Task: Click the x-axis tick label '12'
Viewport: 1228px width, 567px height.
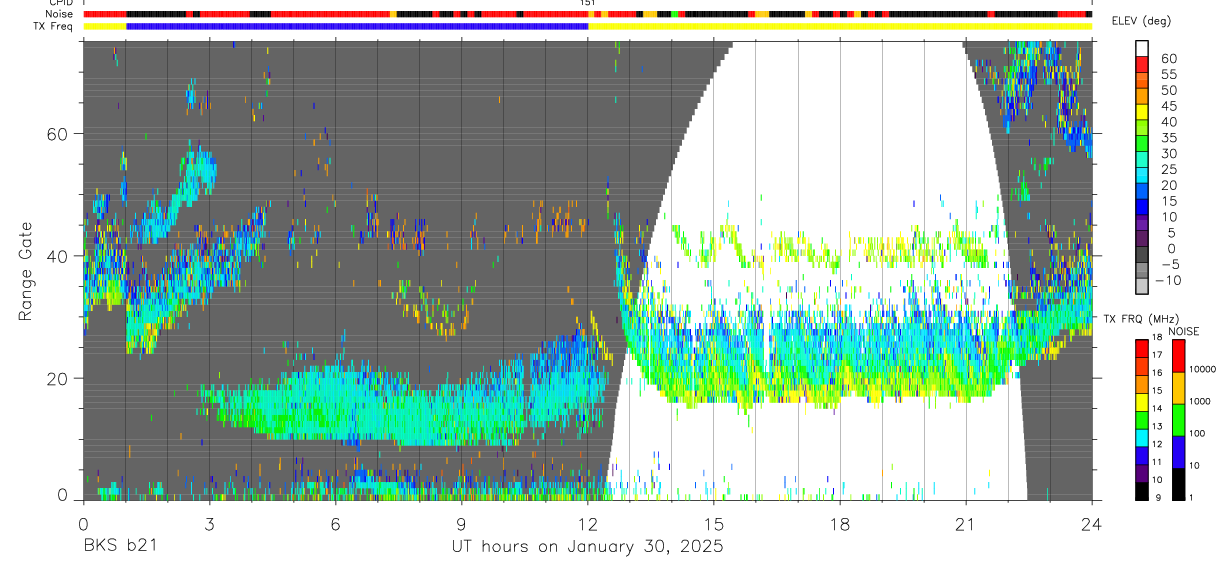Action: pyautogui.click(x=587, y=523)
